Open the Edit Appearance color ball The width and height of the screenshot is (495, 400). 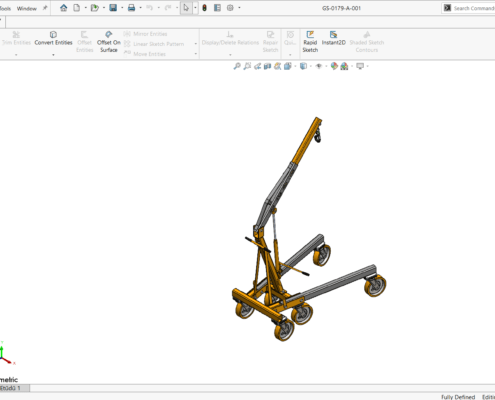coord(334,66)
